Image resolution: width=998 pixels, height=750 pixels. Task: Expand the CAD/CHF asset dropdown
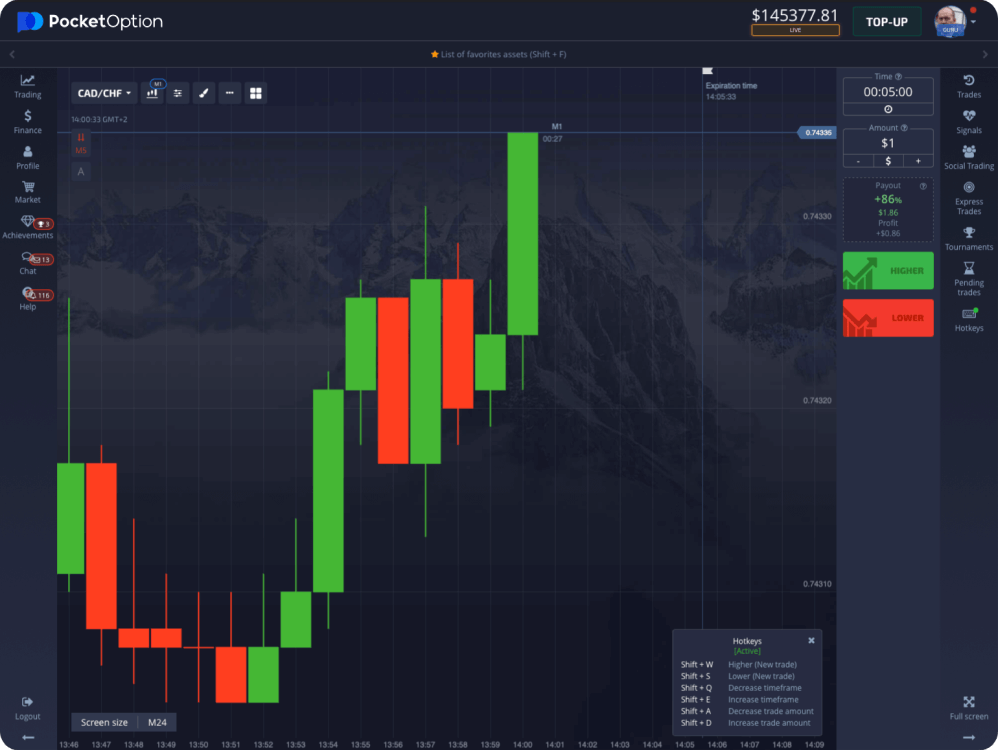tap(105, 93)
